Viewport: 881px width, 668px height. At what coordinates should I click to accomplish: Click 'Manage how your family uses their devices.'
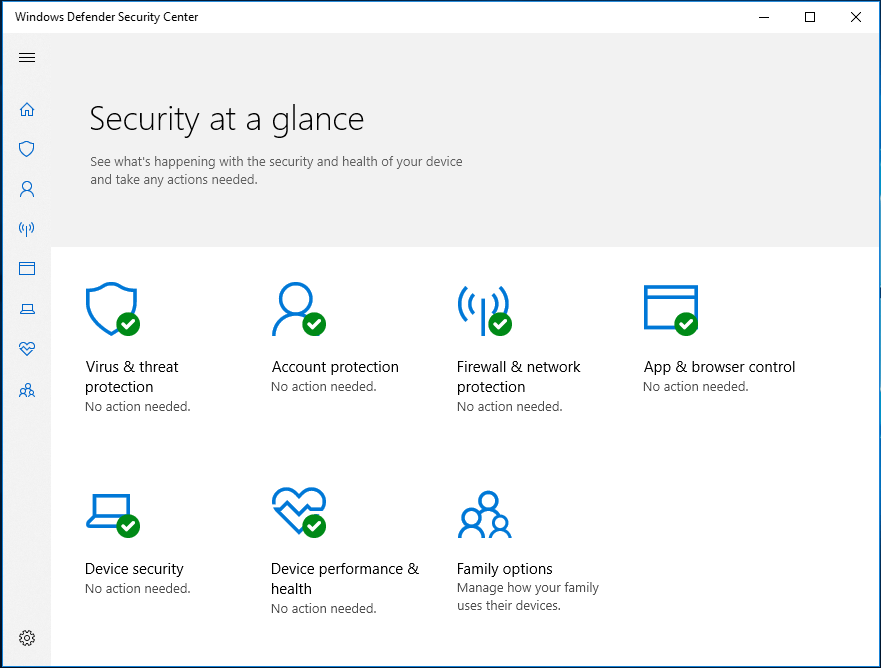(x=528, y=597)
